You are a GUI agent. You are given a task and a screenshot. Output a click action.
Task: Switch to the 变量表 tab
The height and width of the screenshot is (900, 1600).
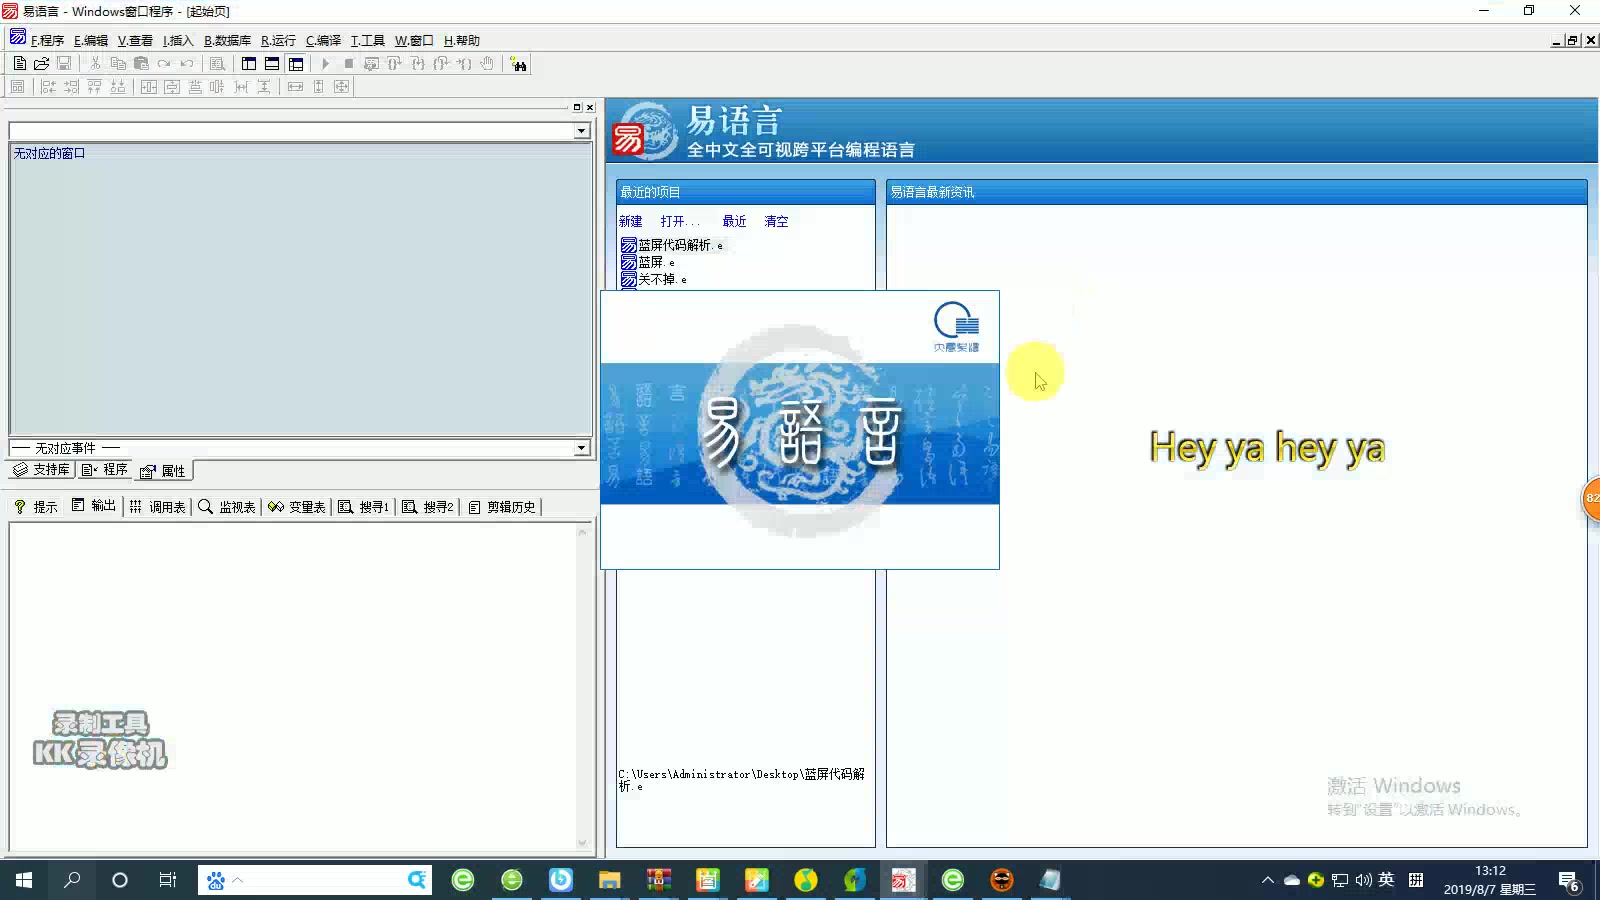click(x=297, y=506)
